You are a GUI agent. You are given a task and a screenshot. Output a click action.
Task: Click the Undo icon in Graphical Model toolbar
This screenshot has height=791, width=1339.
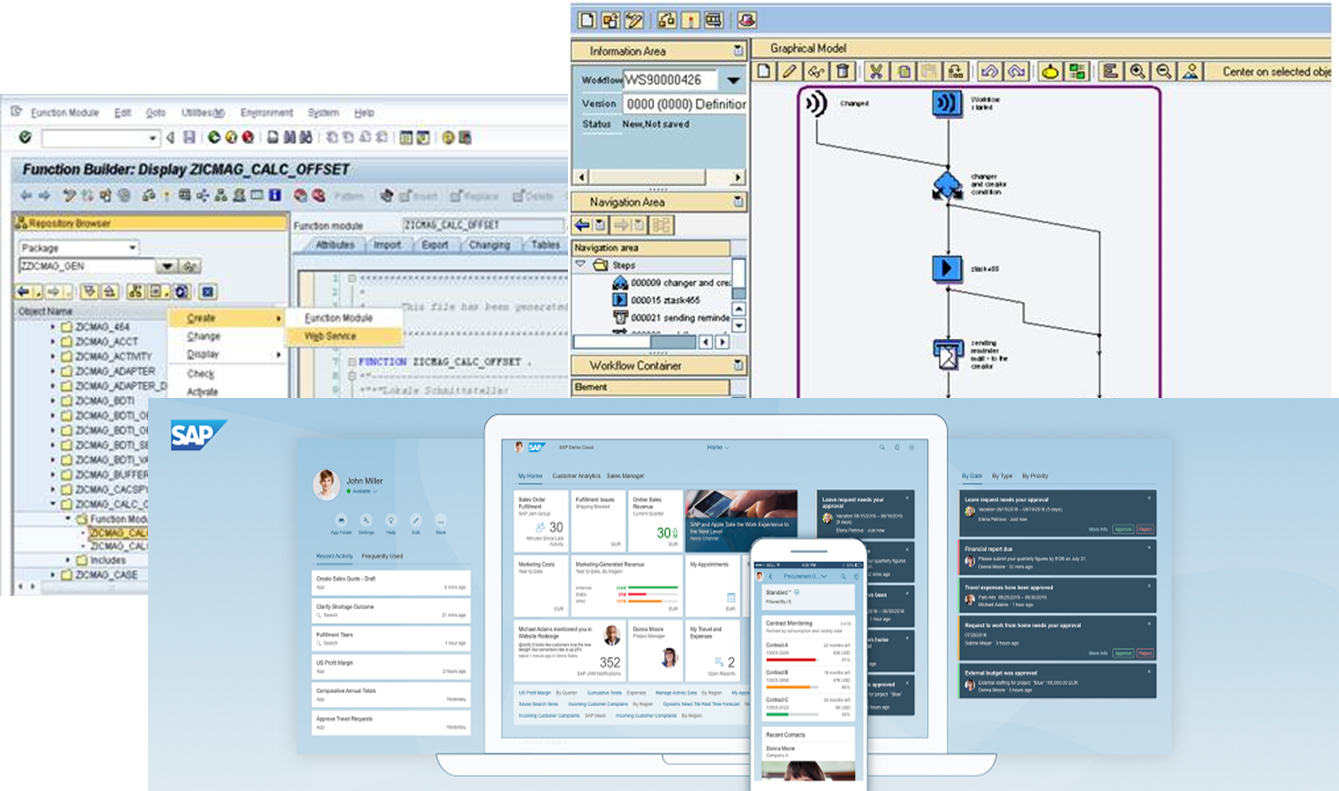pyautogui.click(x=989, y=71)
